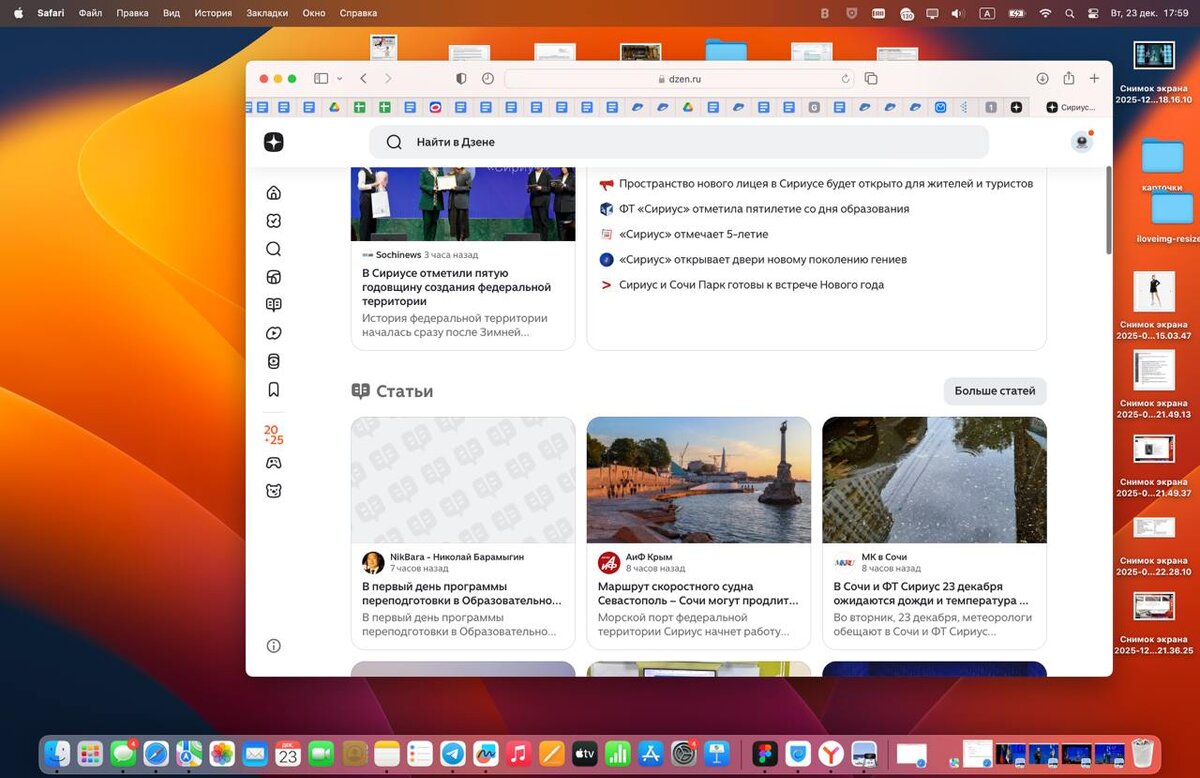Click the Wi-Fi icon in menu bar
Image resolution: width=1200 pixels, height=778 pixels.
click(1045, 13)
